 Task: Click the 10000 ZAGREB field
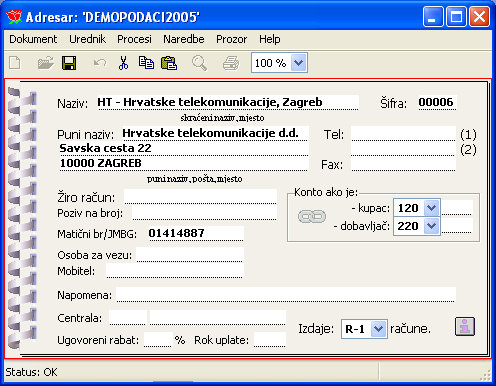184,164
